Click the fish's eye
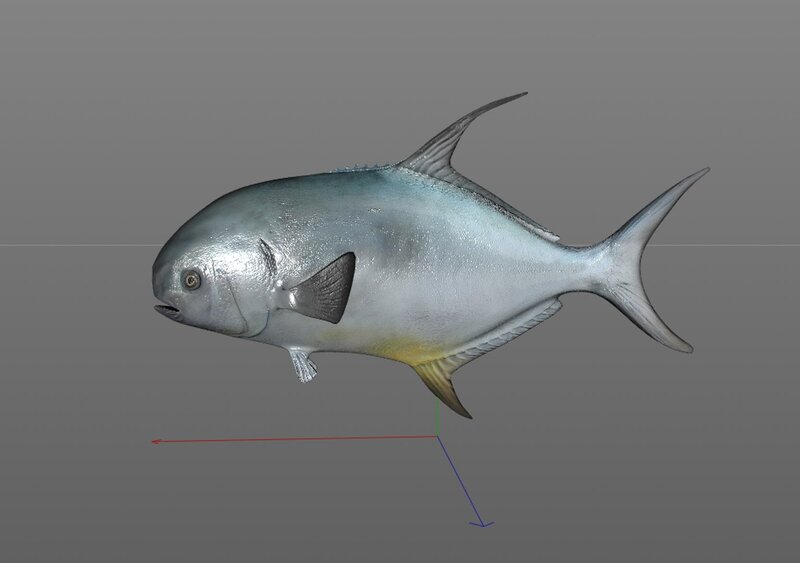Viewport: 800px width, 563px height. click(192, 281)
